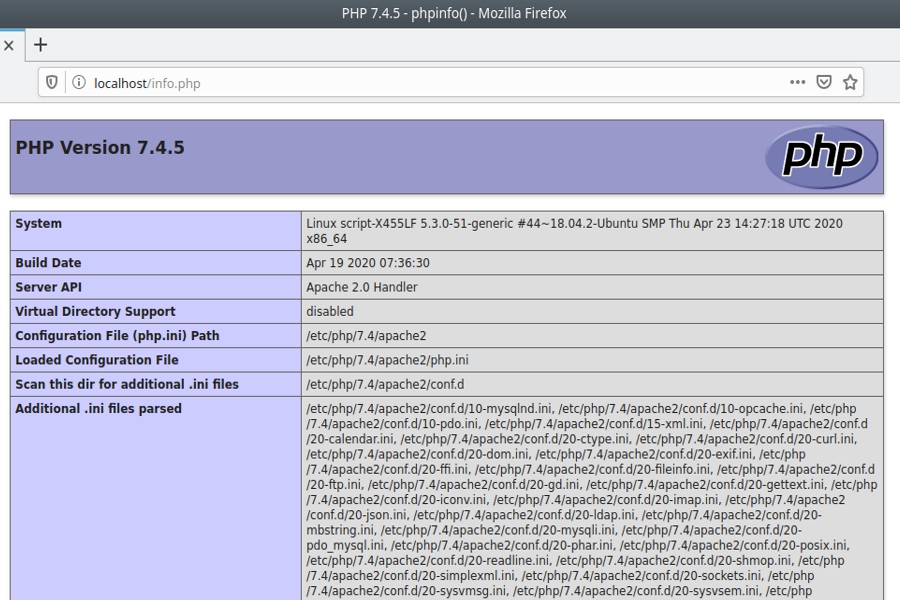Image resolution: width=900 pixels, height=600 pixels.
Task: Click the Server API label
Action: coord(48,287)
